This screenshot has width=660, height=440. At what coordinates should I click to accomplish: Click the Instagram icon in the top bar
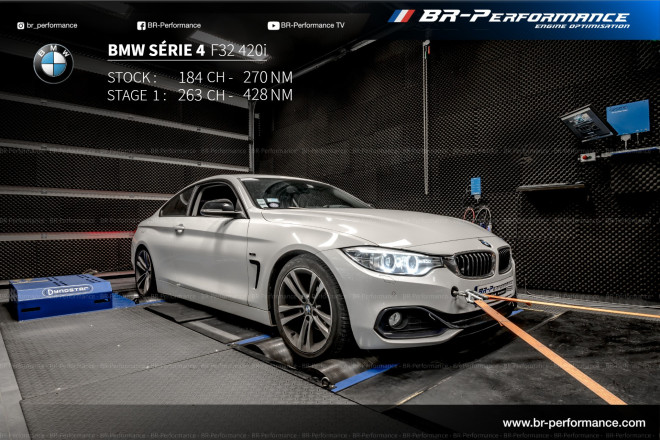coord(20,25)
